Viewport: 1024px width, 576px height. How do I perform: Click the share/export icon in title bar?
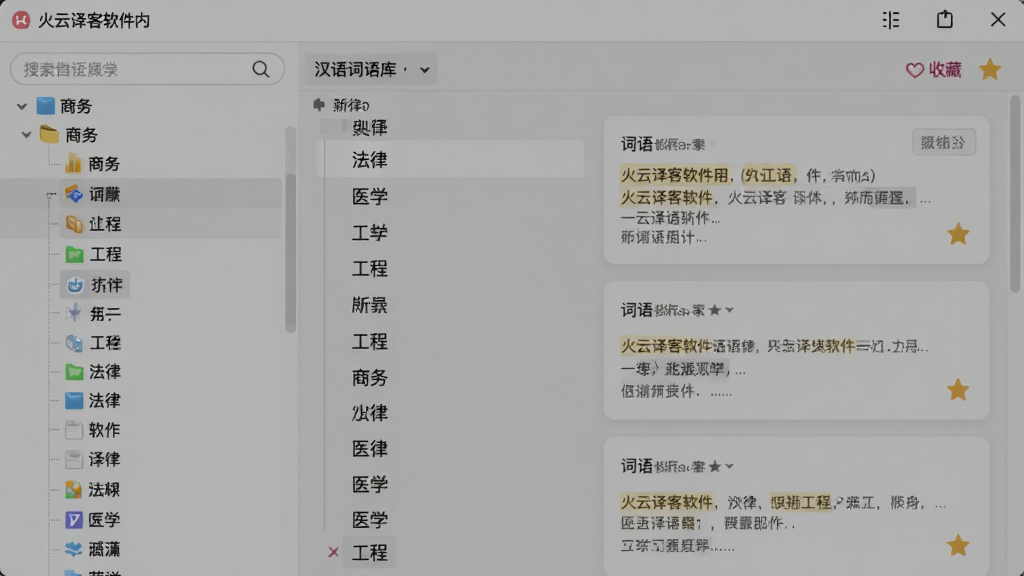(944, 20)
